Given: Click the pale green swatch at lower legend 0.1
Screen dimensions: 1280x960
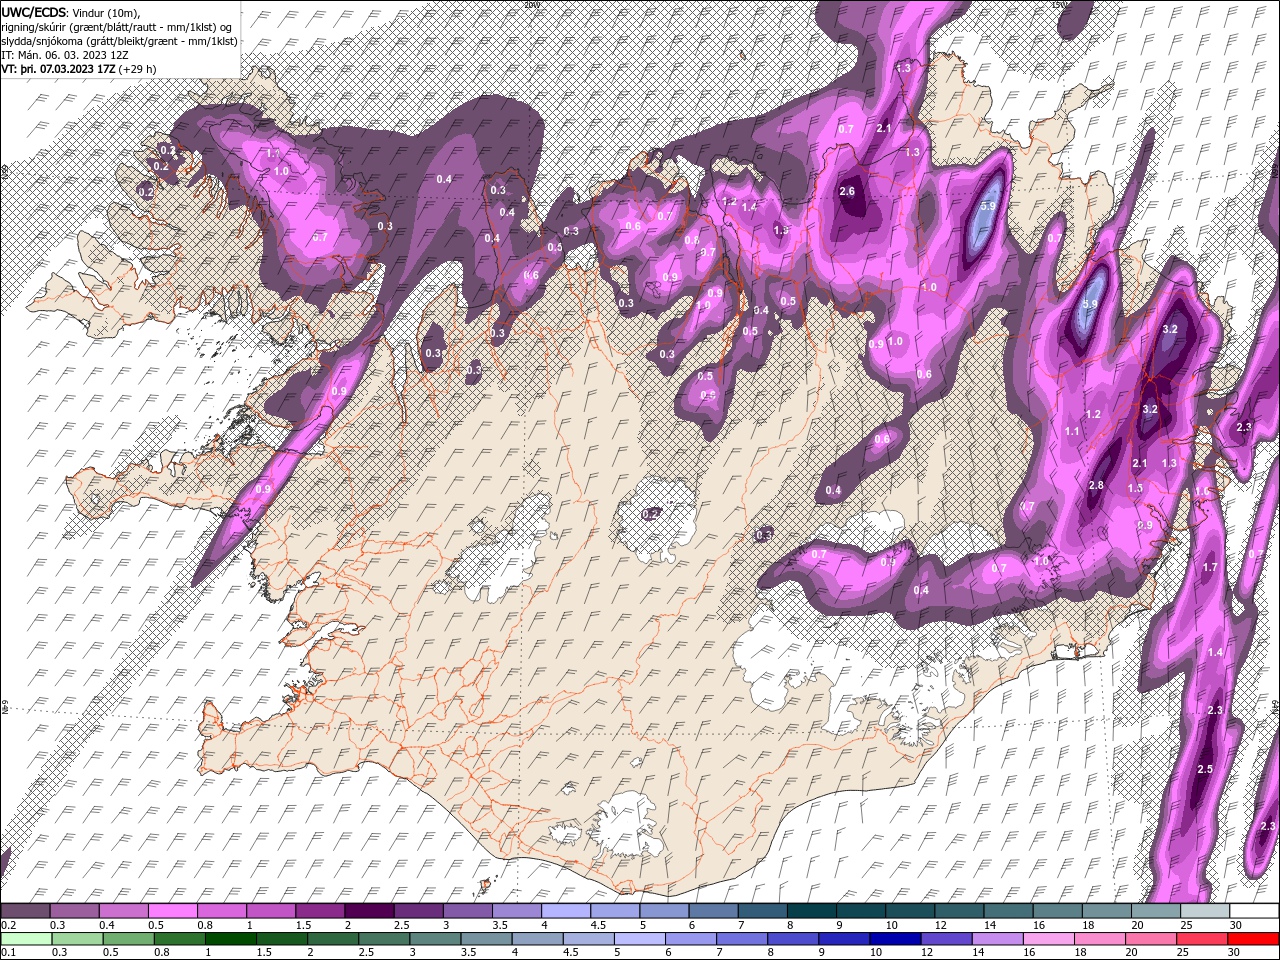Looking at the screenshot, I should pyautogui.click(x=26, y=939).
